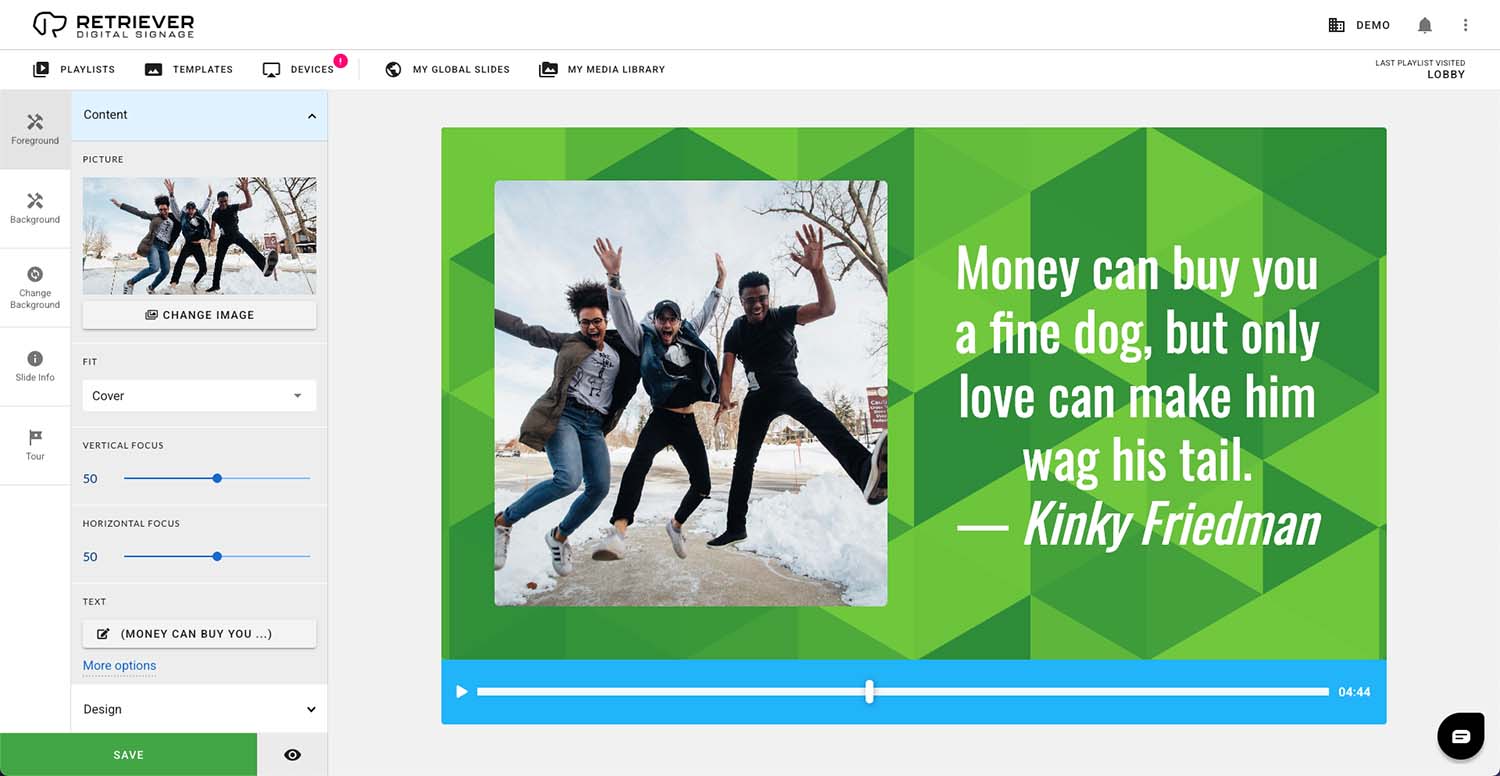Click the CHANGE IMAGE button
This screenshot has height=776, width=1500.
click(199, 315)
